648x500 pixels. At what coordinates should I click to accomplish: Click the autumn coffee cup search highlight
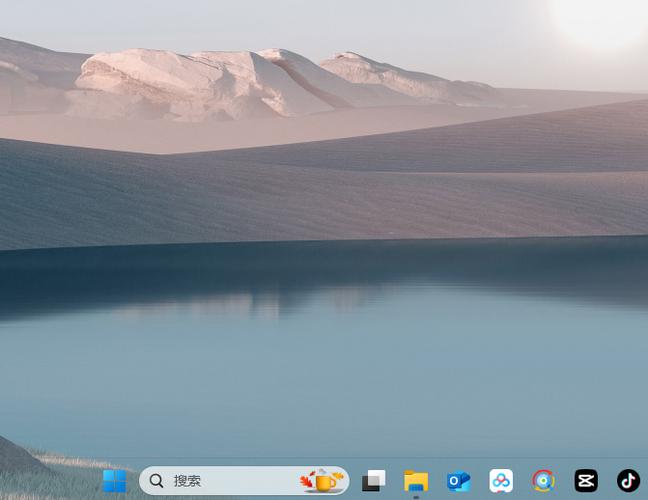(x=322, y=481)
